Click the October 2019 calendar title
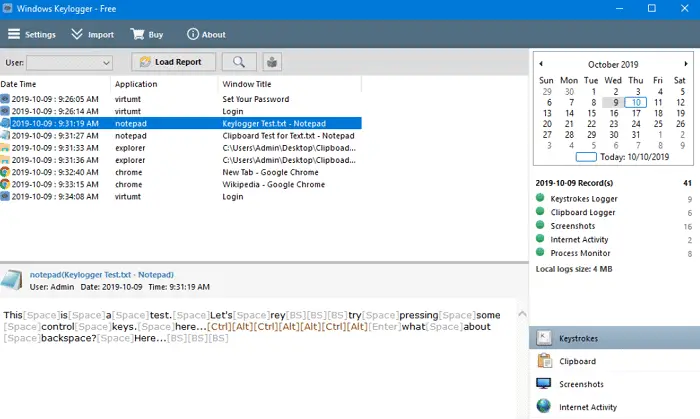The width and height of the screenshot is (700, 419). [613, 64]
